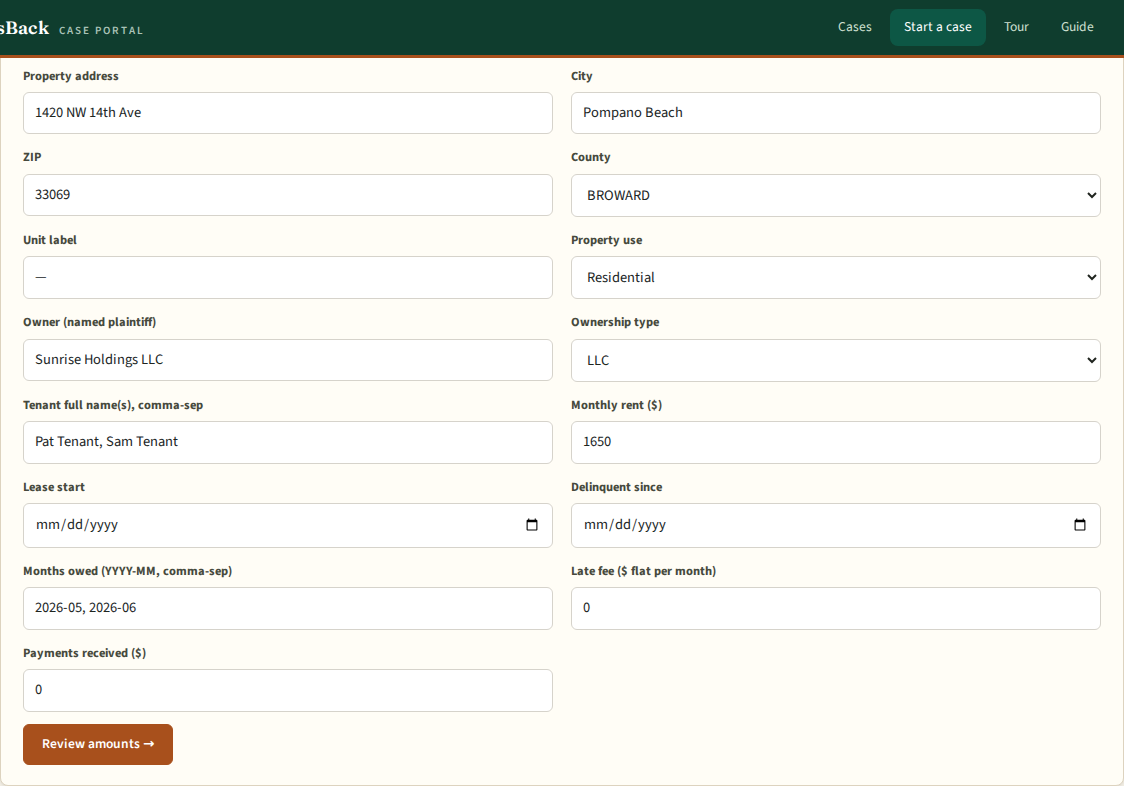This screenshot has width=1124, height=786.
Task: Edit the Owner named plaintiff field
Action: click(287, 360)
